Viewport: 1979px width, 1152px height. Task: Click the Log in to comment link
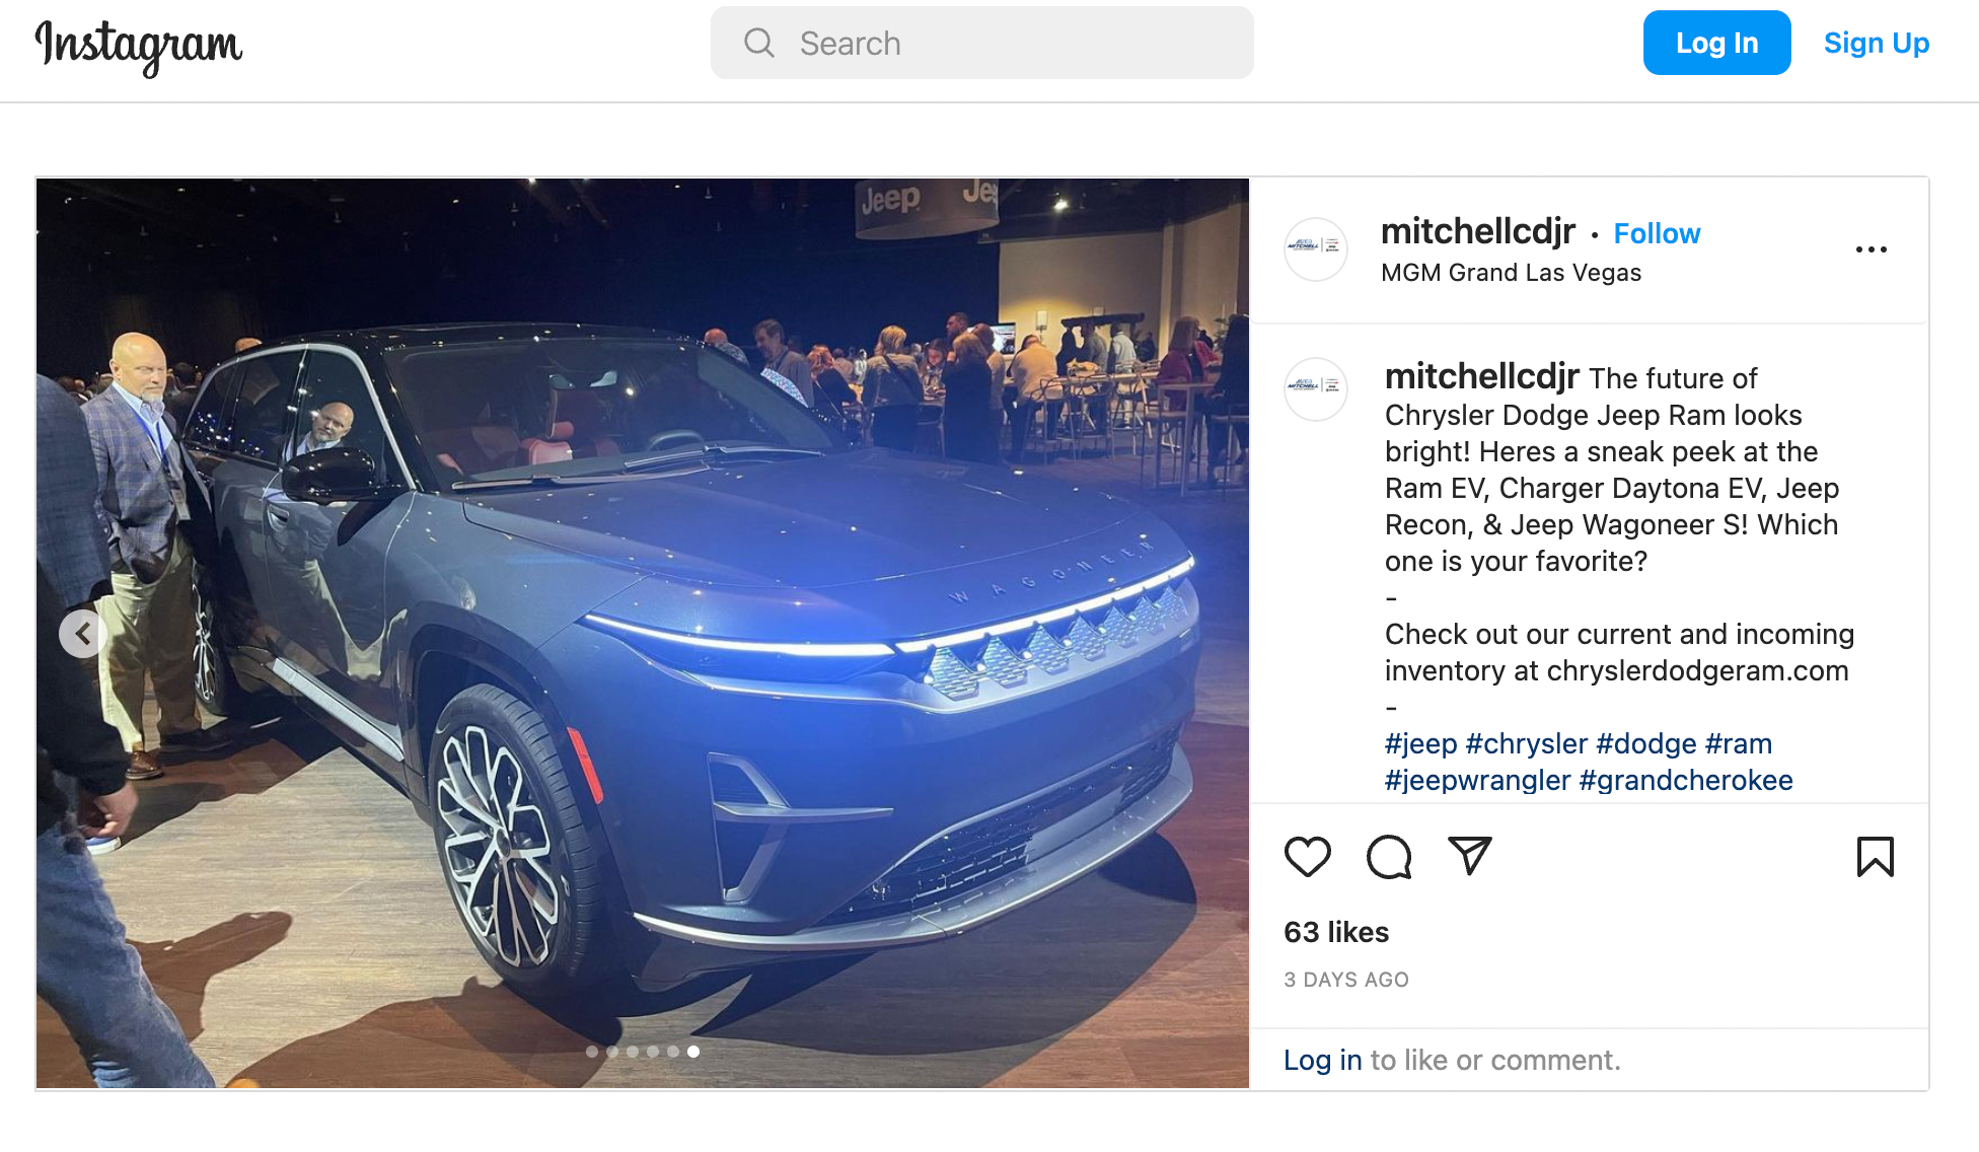[x=1322, y=1060]
